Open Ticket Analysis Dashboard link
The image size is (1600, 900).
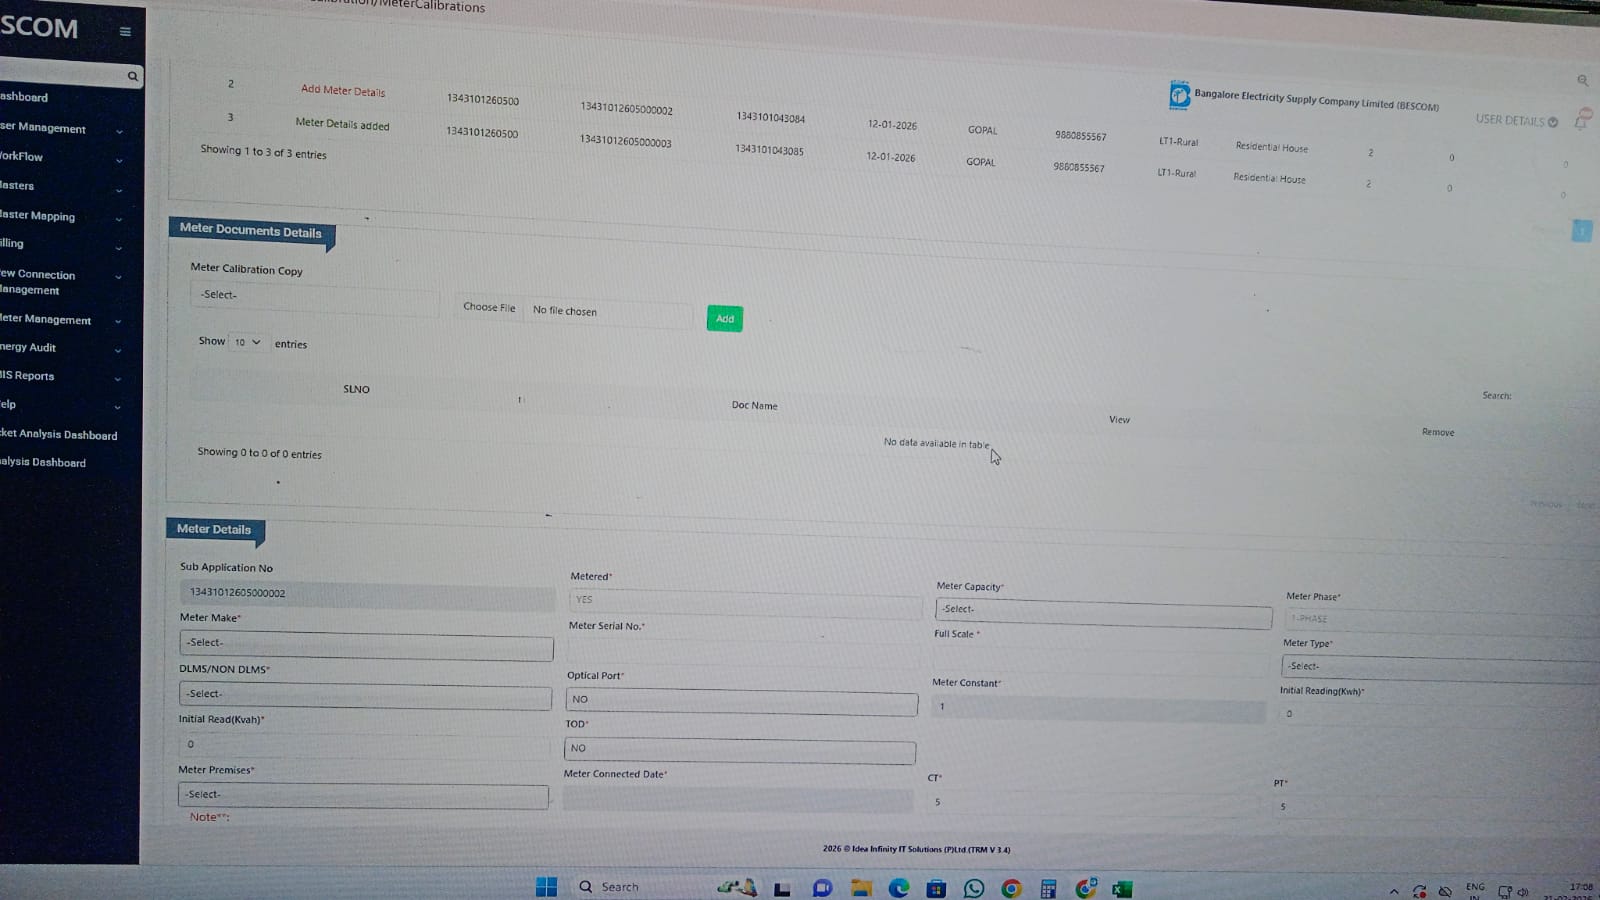tap(58, 434)
